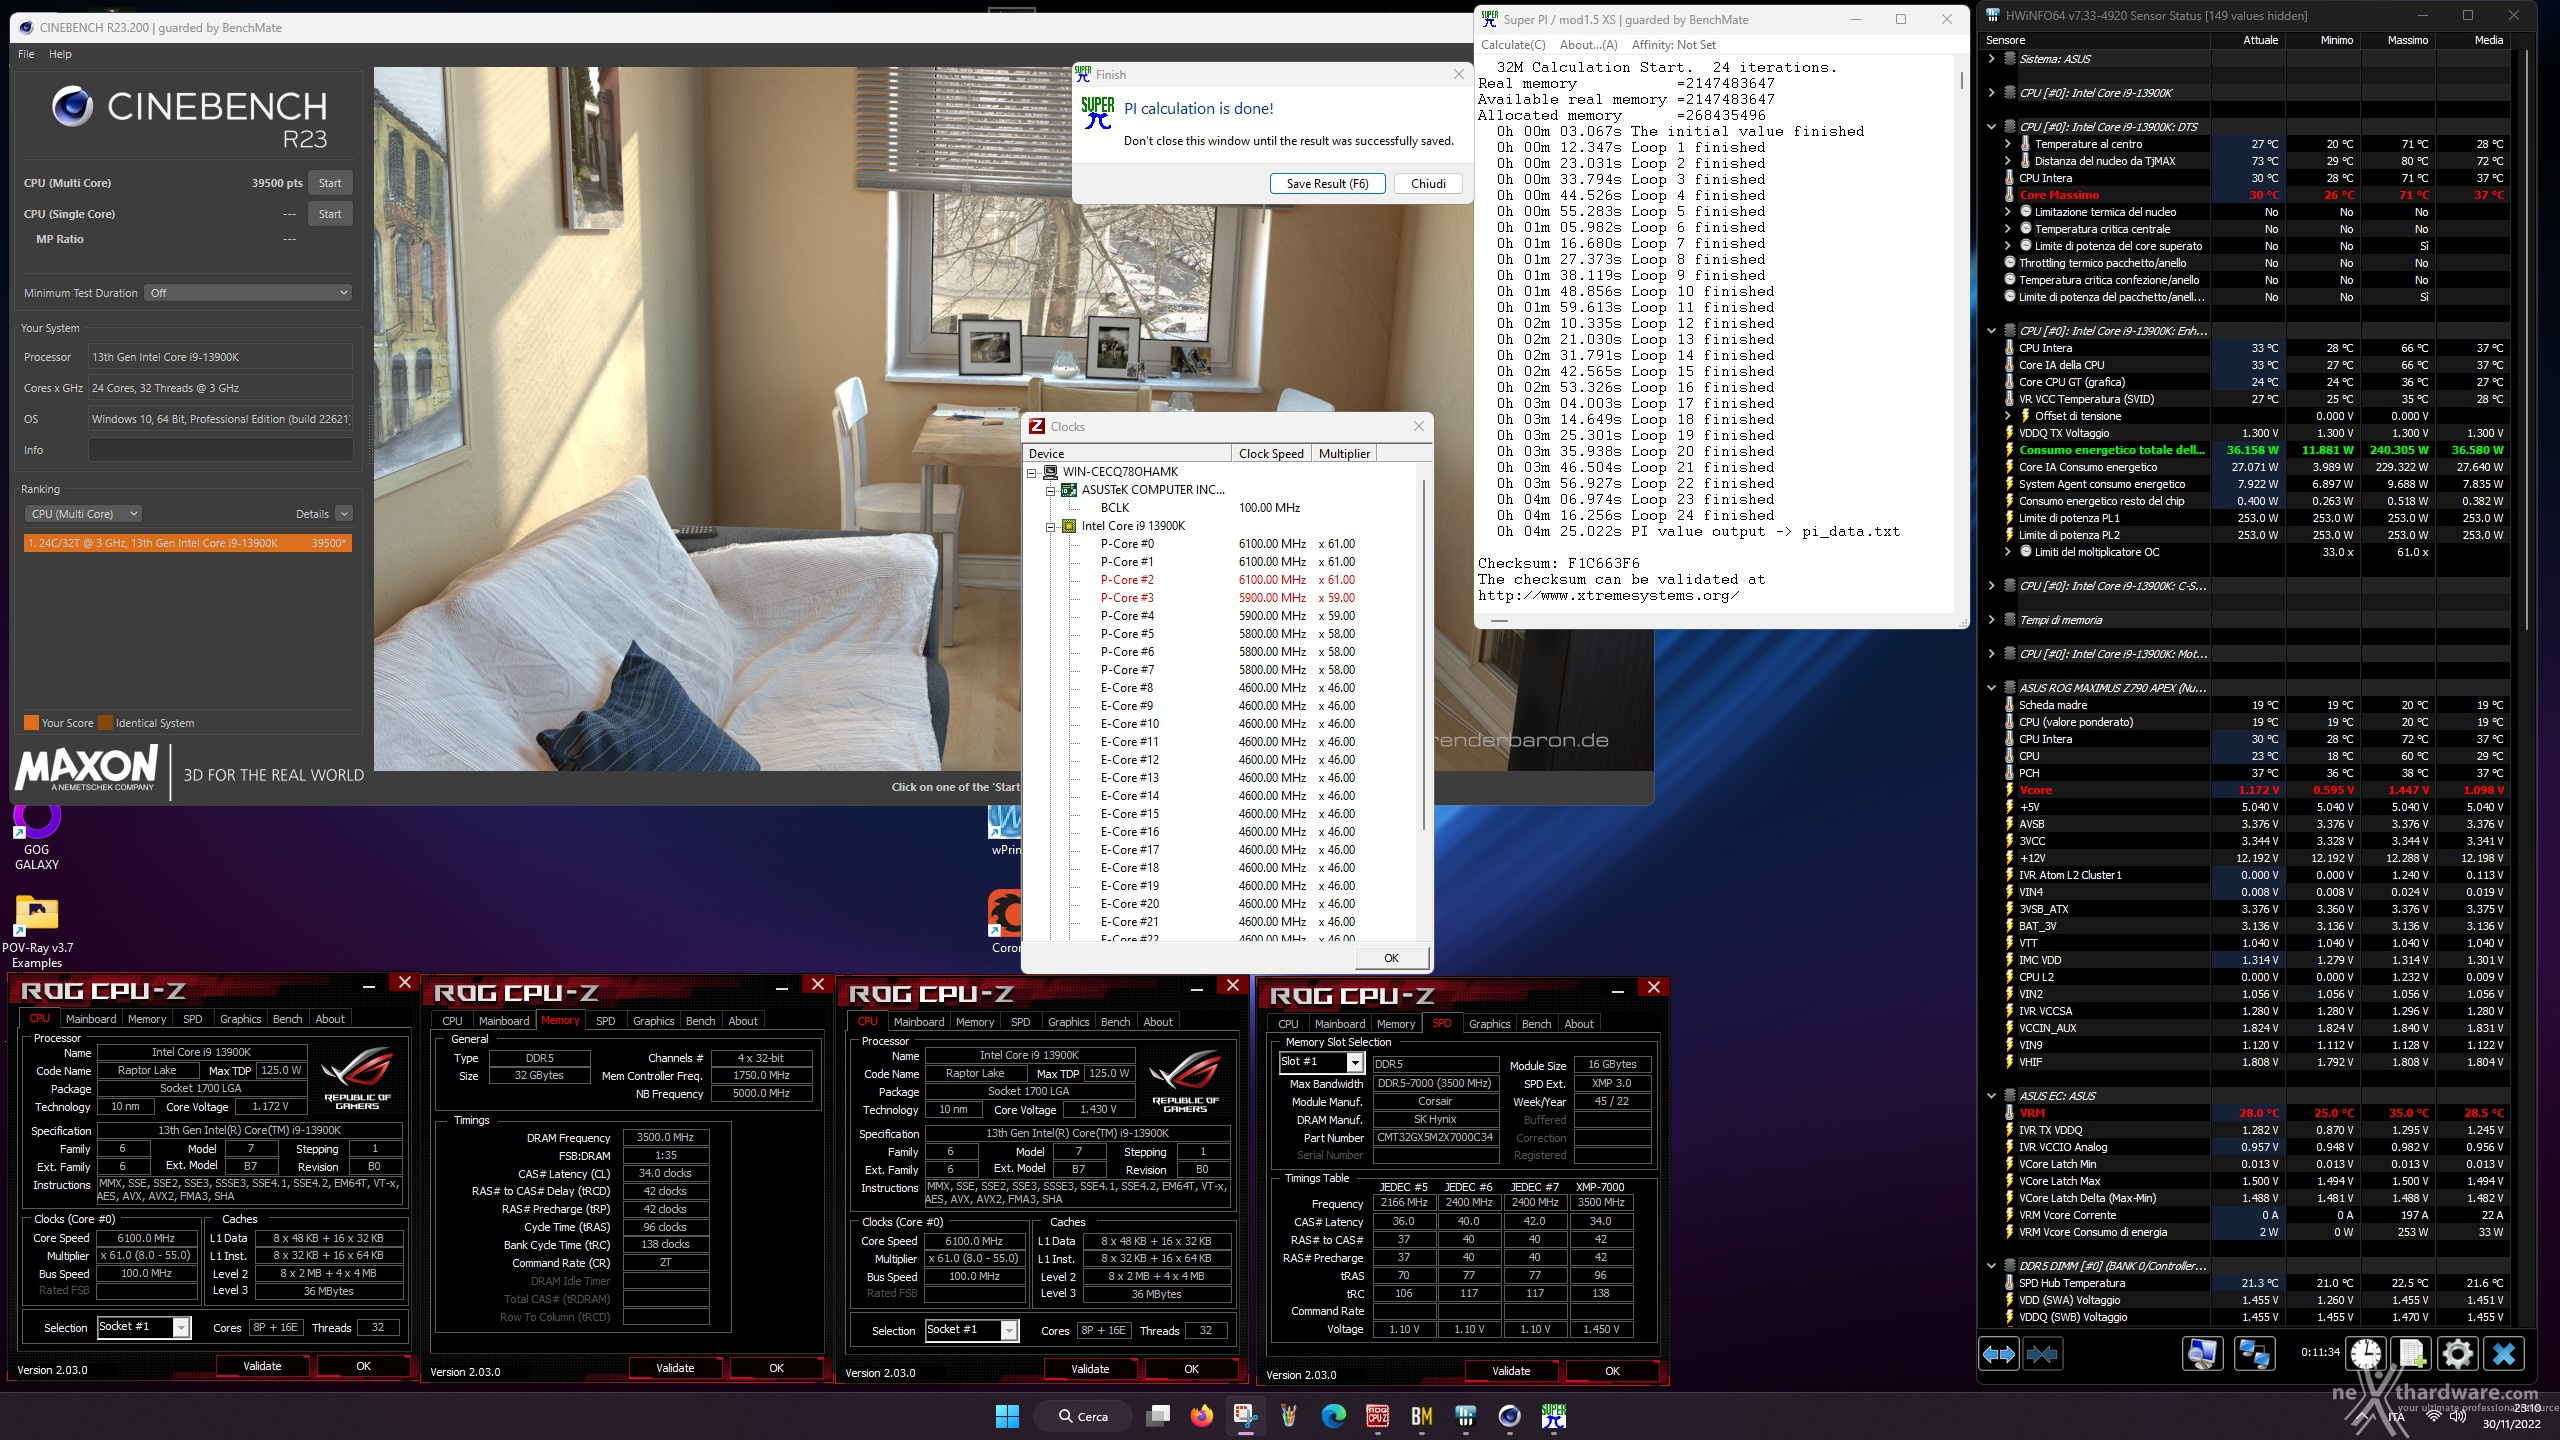Open Windows Start menu icon
The image size is (2560, 1440).
[1007, 1416]
